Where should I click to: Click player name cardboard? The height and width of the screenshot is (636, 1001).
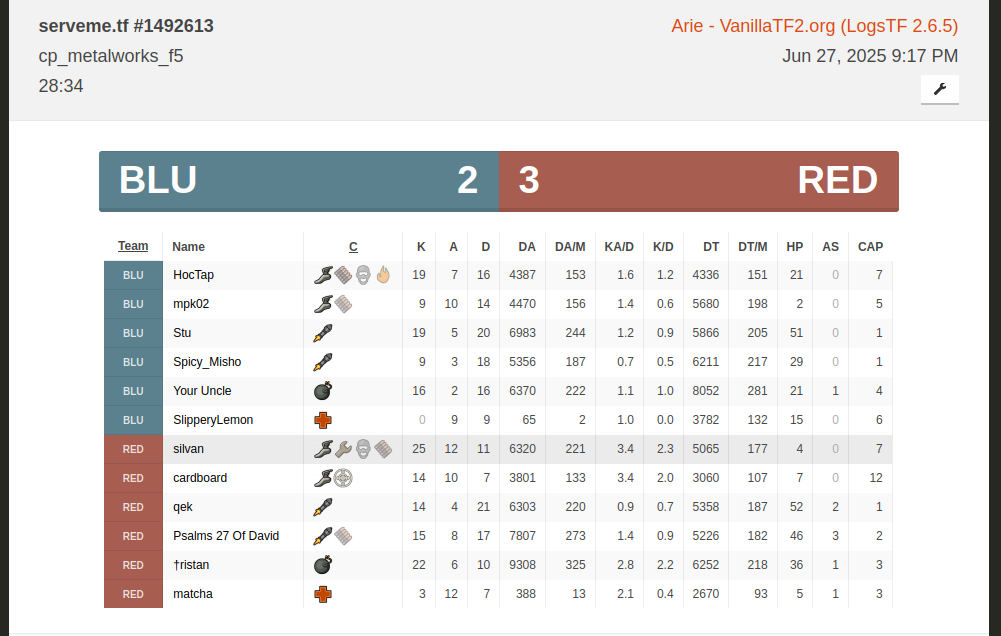[200, 478]
